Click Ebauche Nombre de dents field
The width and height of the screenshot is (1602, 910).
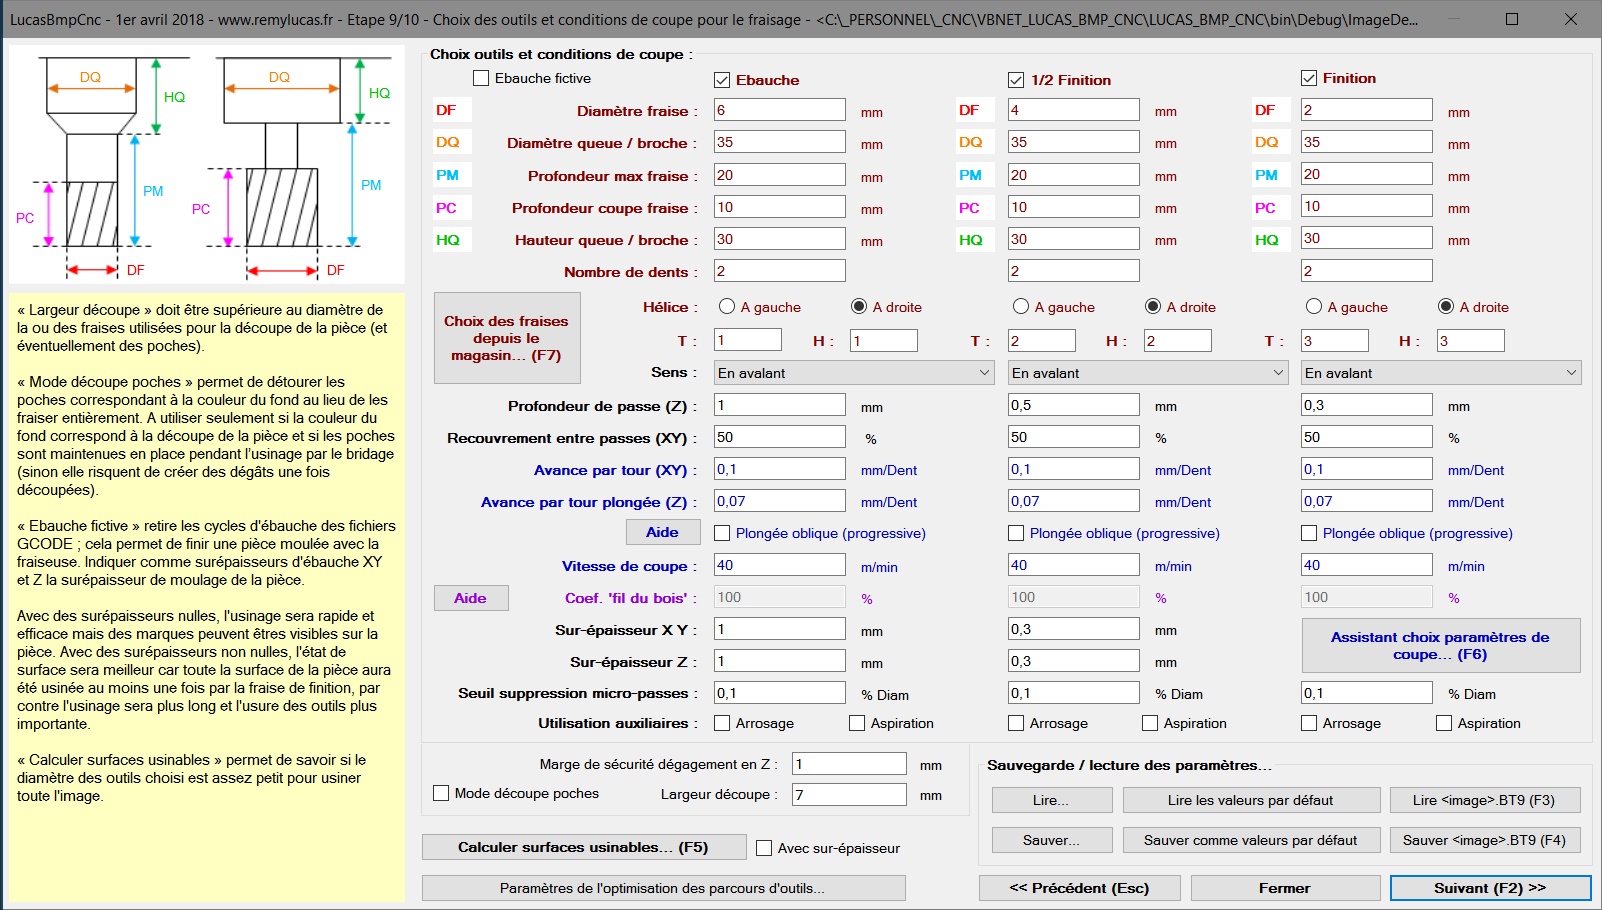point(780,271)
